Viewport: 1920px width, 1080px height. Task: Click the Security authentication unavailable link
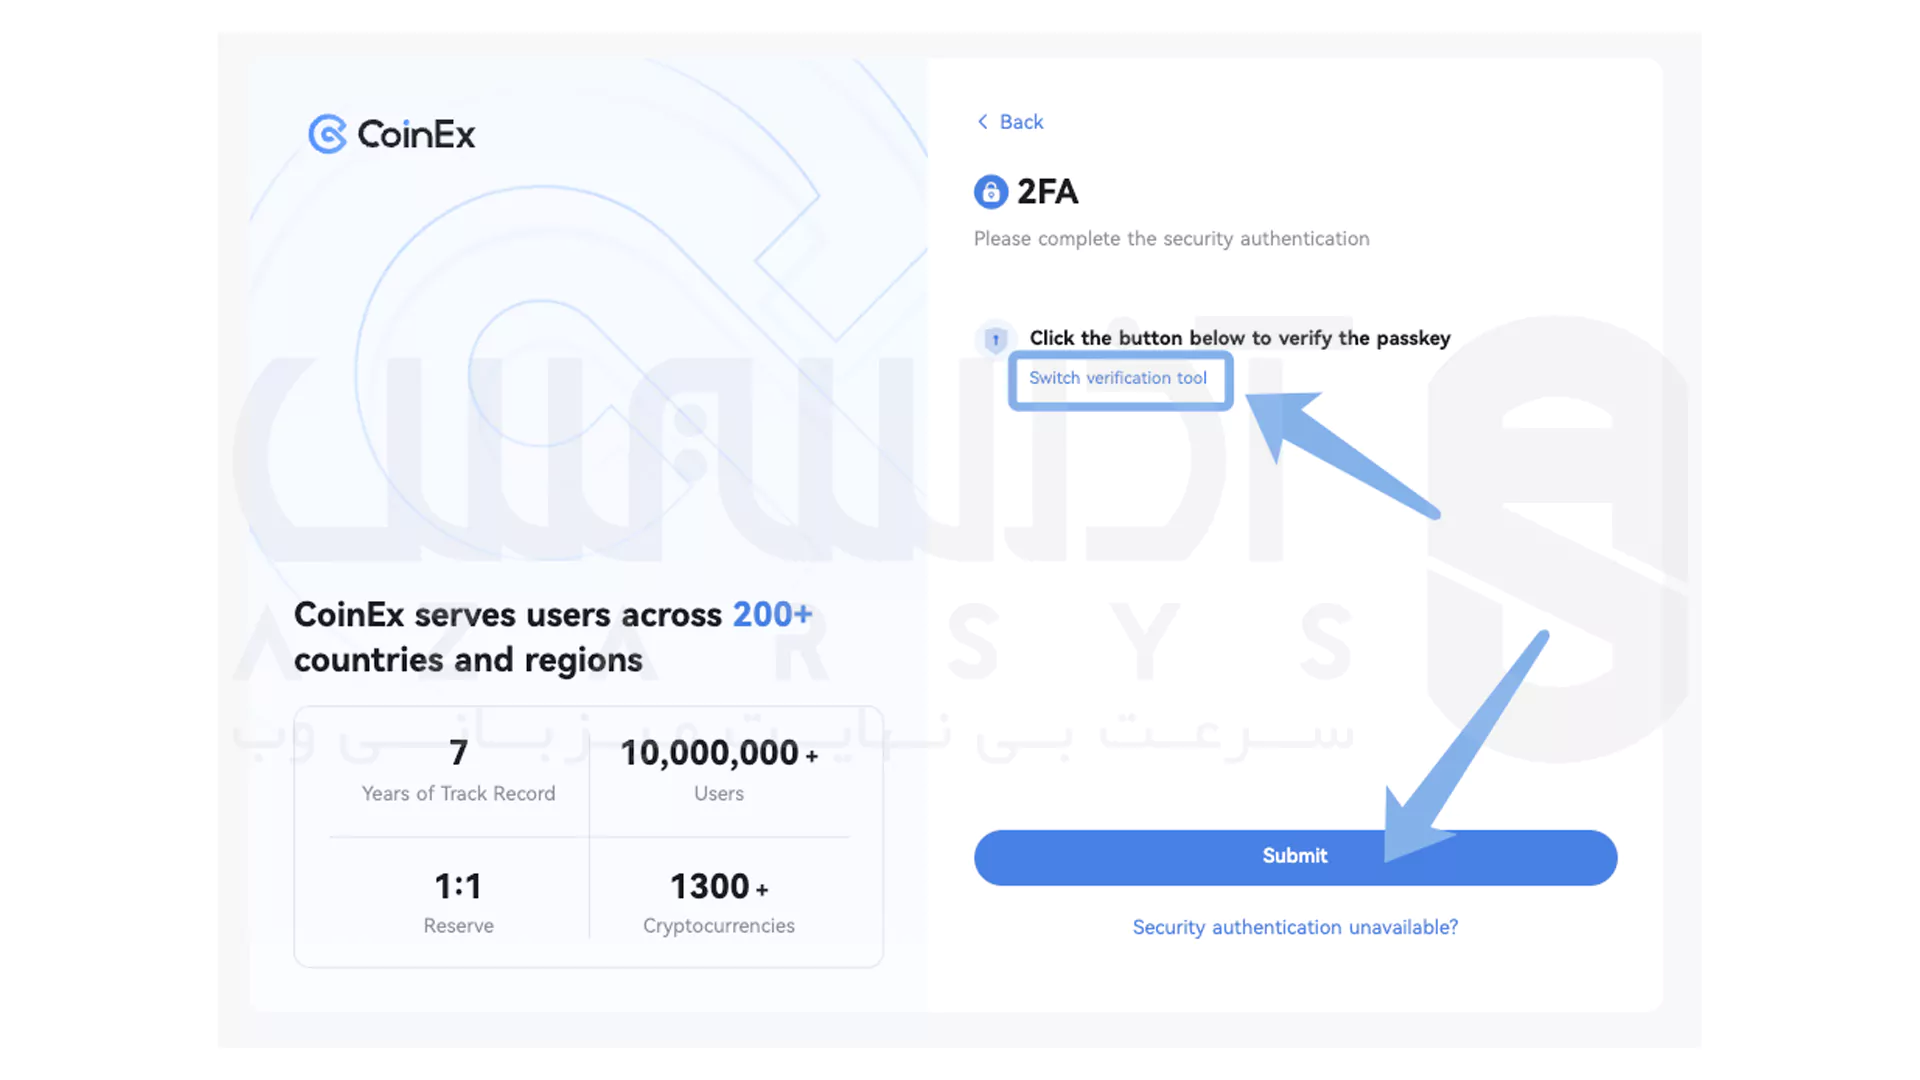1294,927
